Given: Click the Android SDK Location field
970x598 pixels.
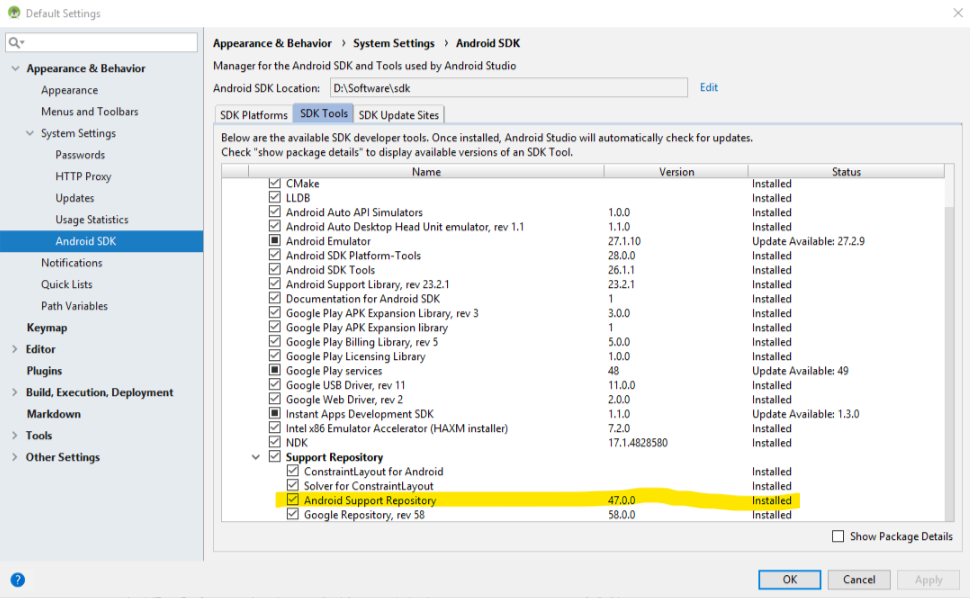Looking at the screenshot, I should point(509,88).
